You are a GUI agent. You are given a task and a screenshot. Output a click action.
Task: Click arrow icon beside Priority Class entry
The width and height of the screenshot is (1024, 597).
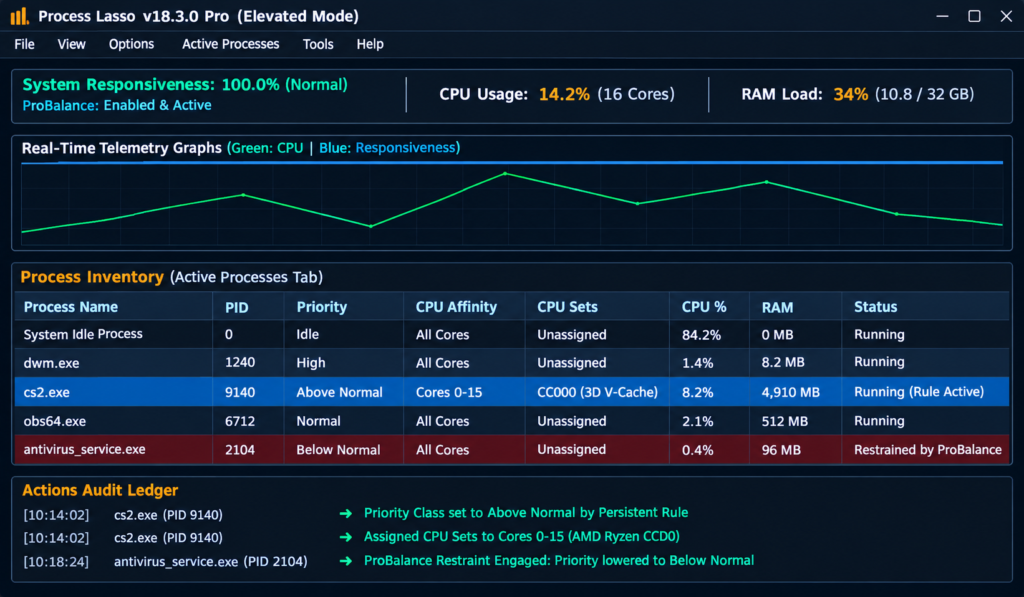tap(346, 513)
